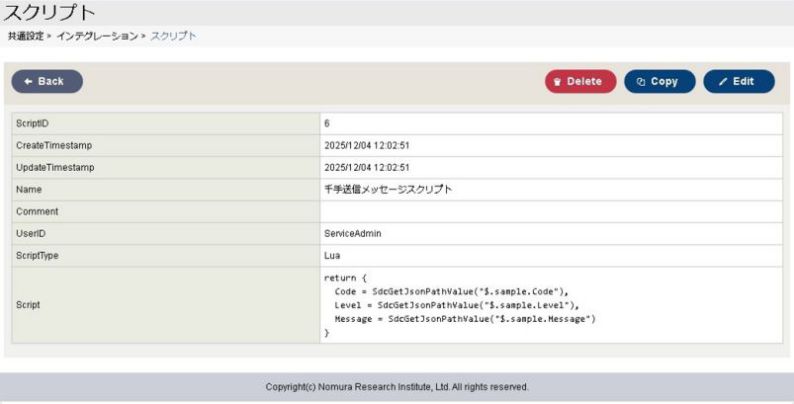Click the Script row label
The width and height of the screenshot is (794, 404).
click(28, 305)
